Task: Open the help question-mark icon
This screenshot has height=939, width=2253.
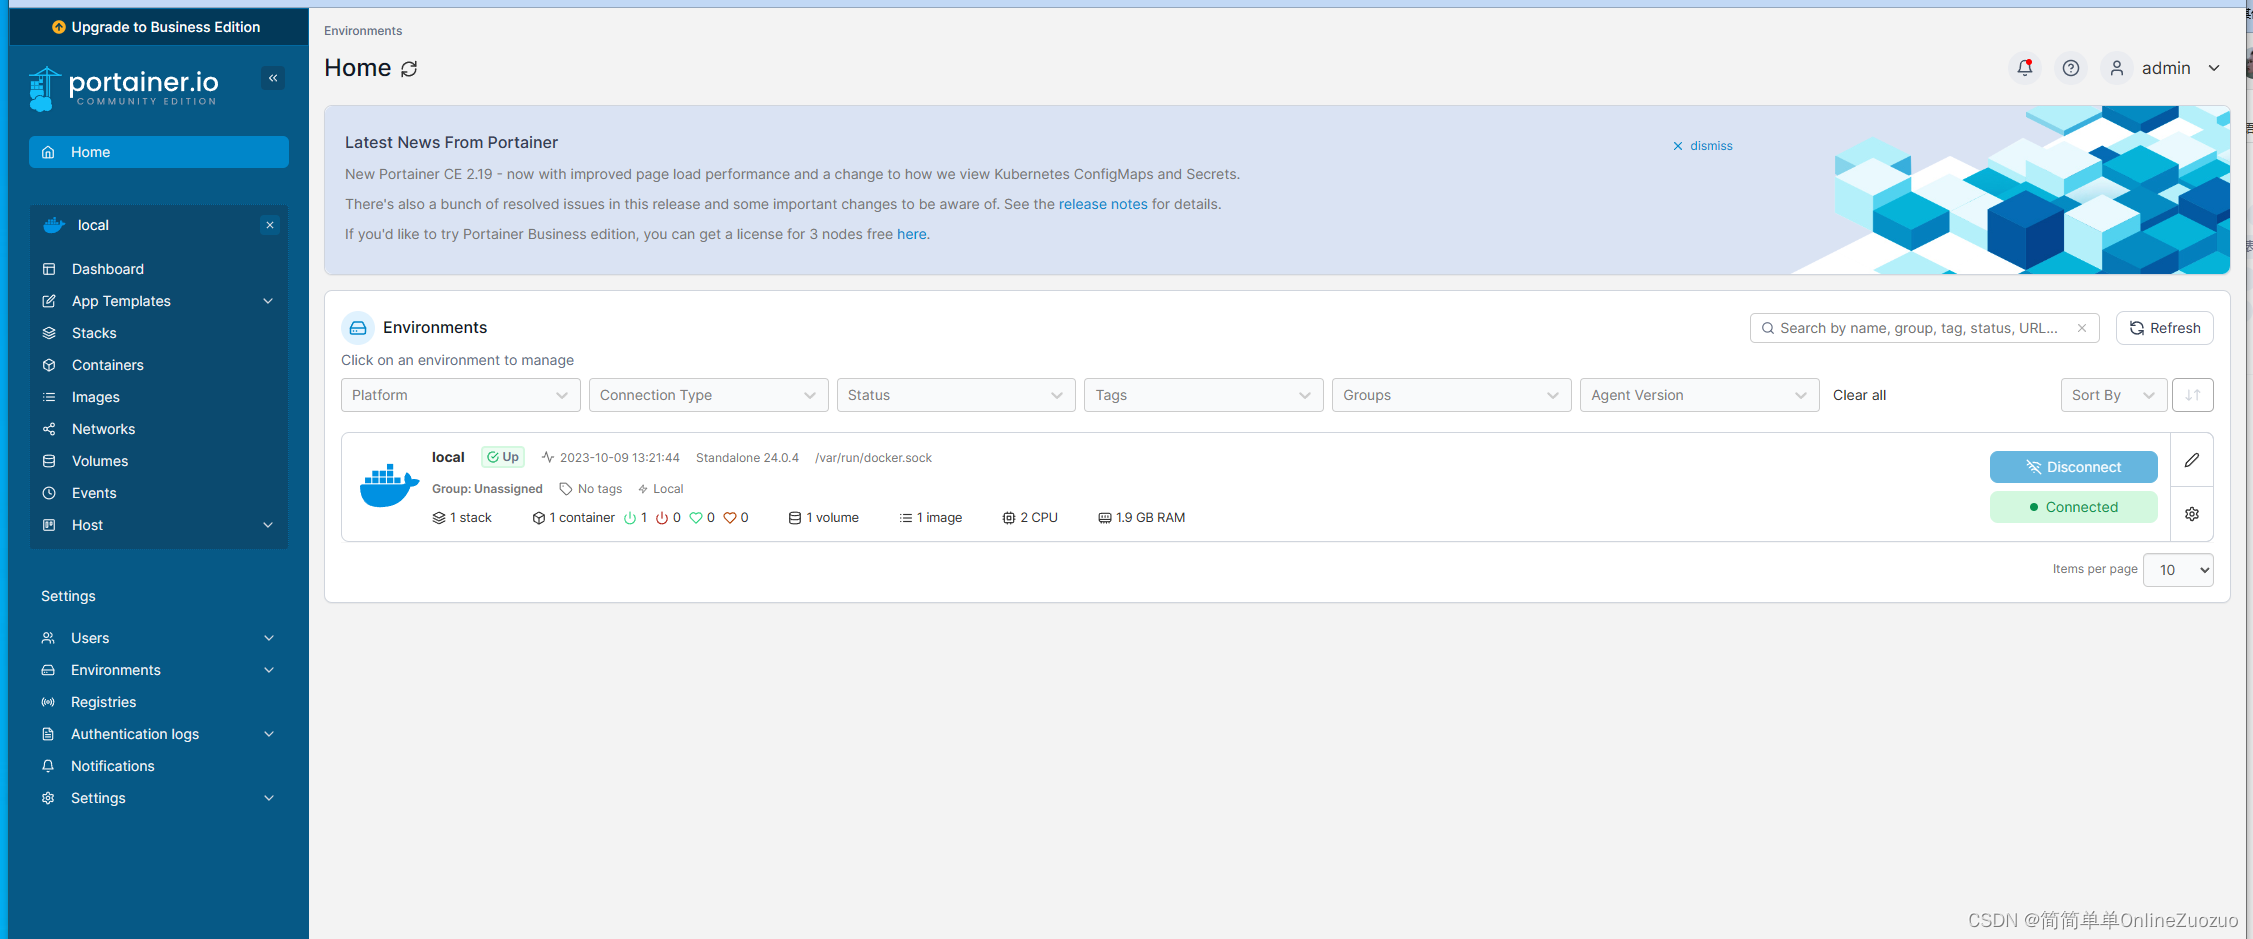Action: tap(2071, 68)
